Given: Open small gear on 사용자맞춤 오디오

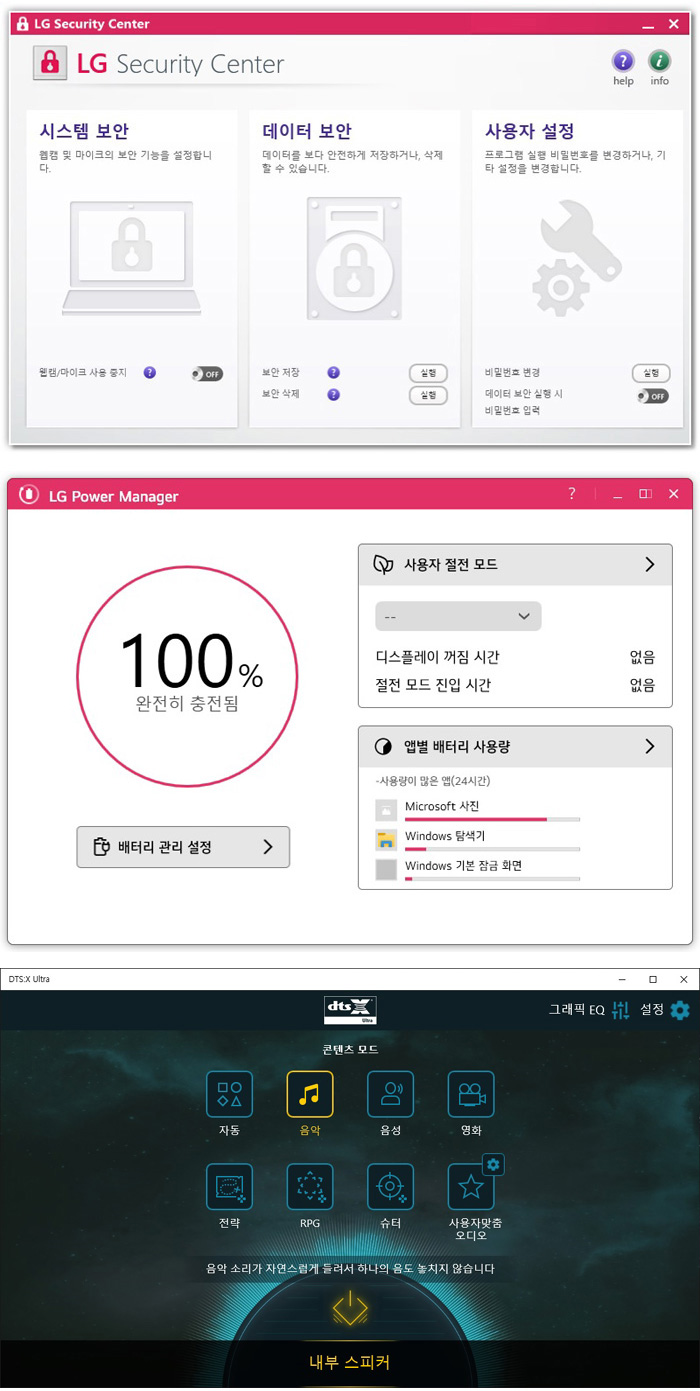Looking at the screenshot, I should coord(493,1164).
